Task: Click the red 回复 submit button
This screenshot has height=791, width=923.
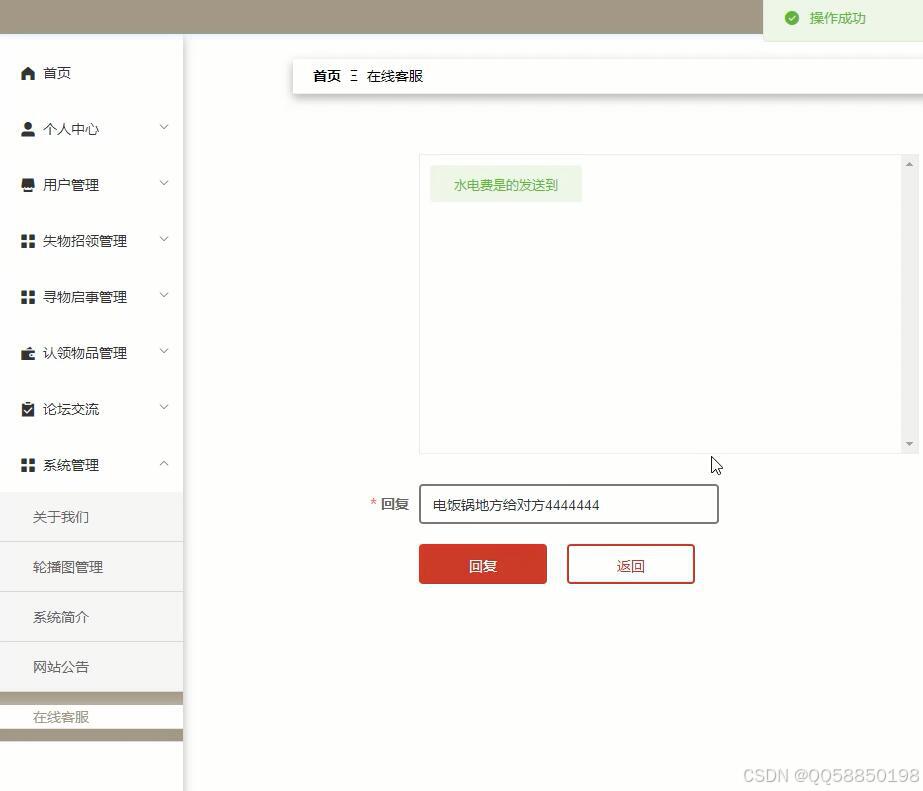Action: pyautogui.click(x=482, y=564)
